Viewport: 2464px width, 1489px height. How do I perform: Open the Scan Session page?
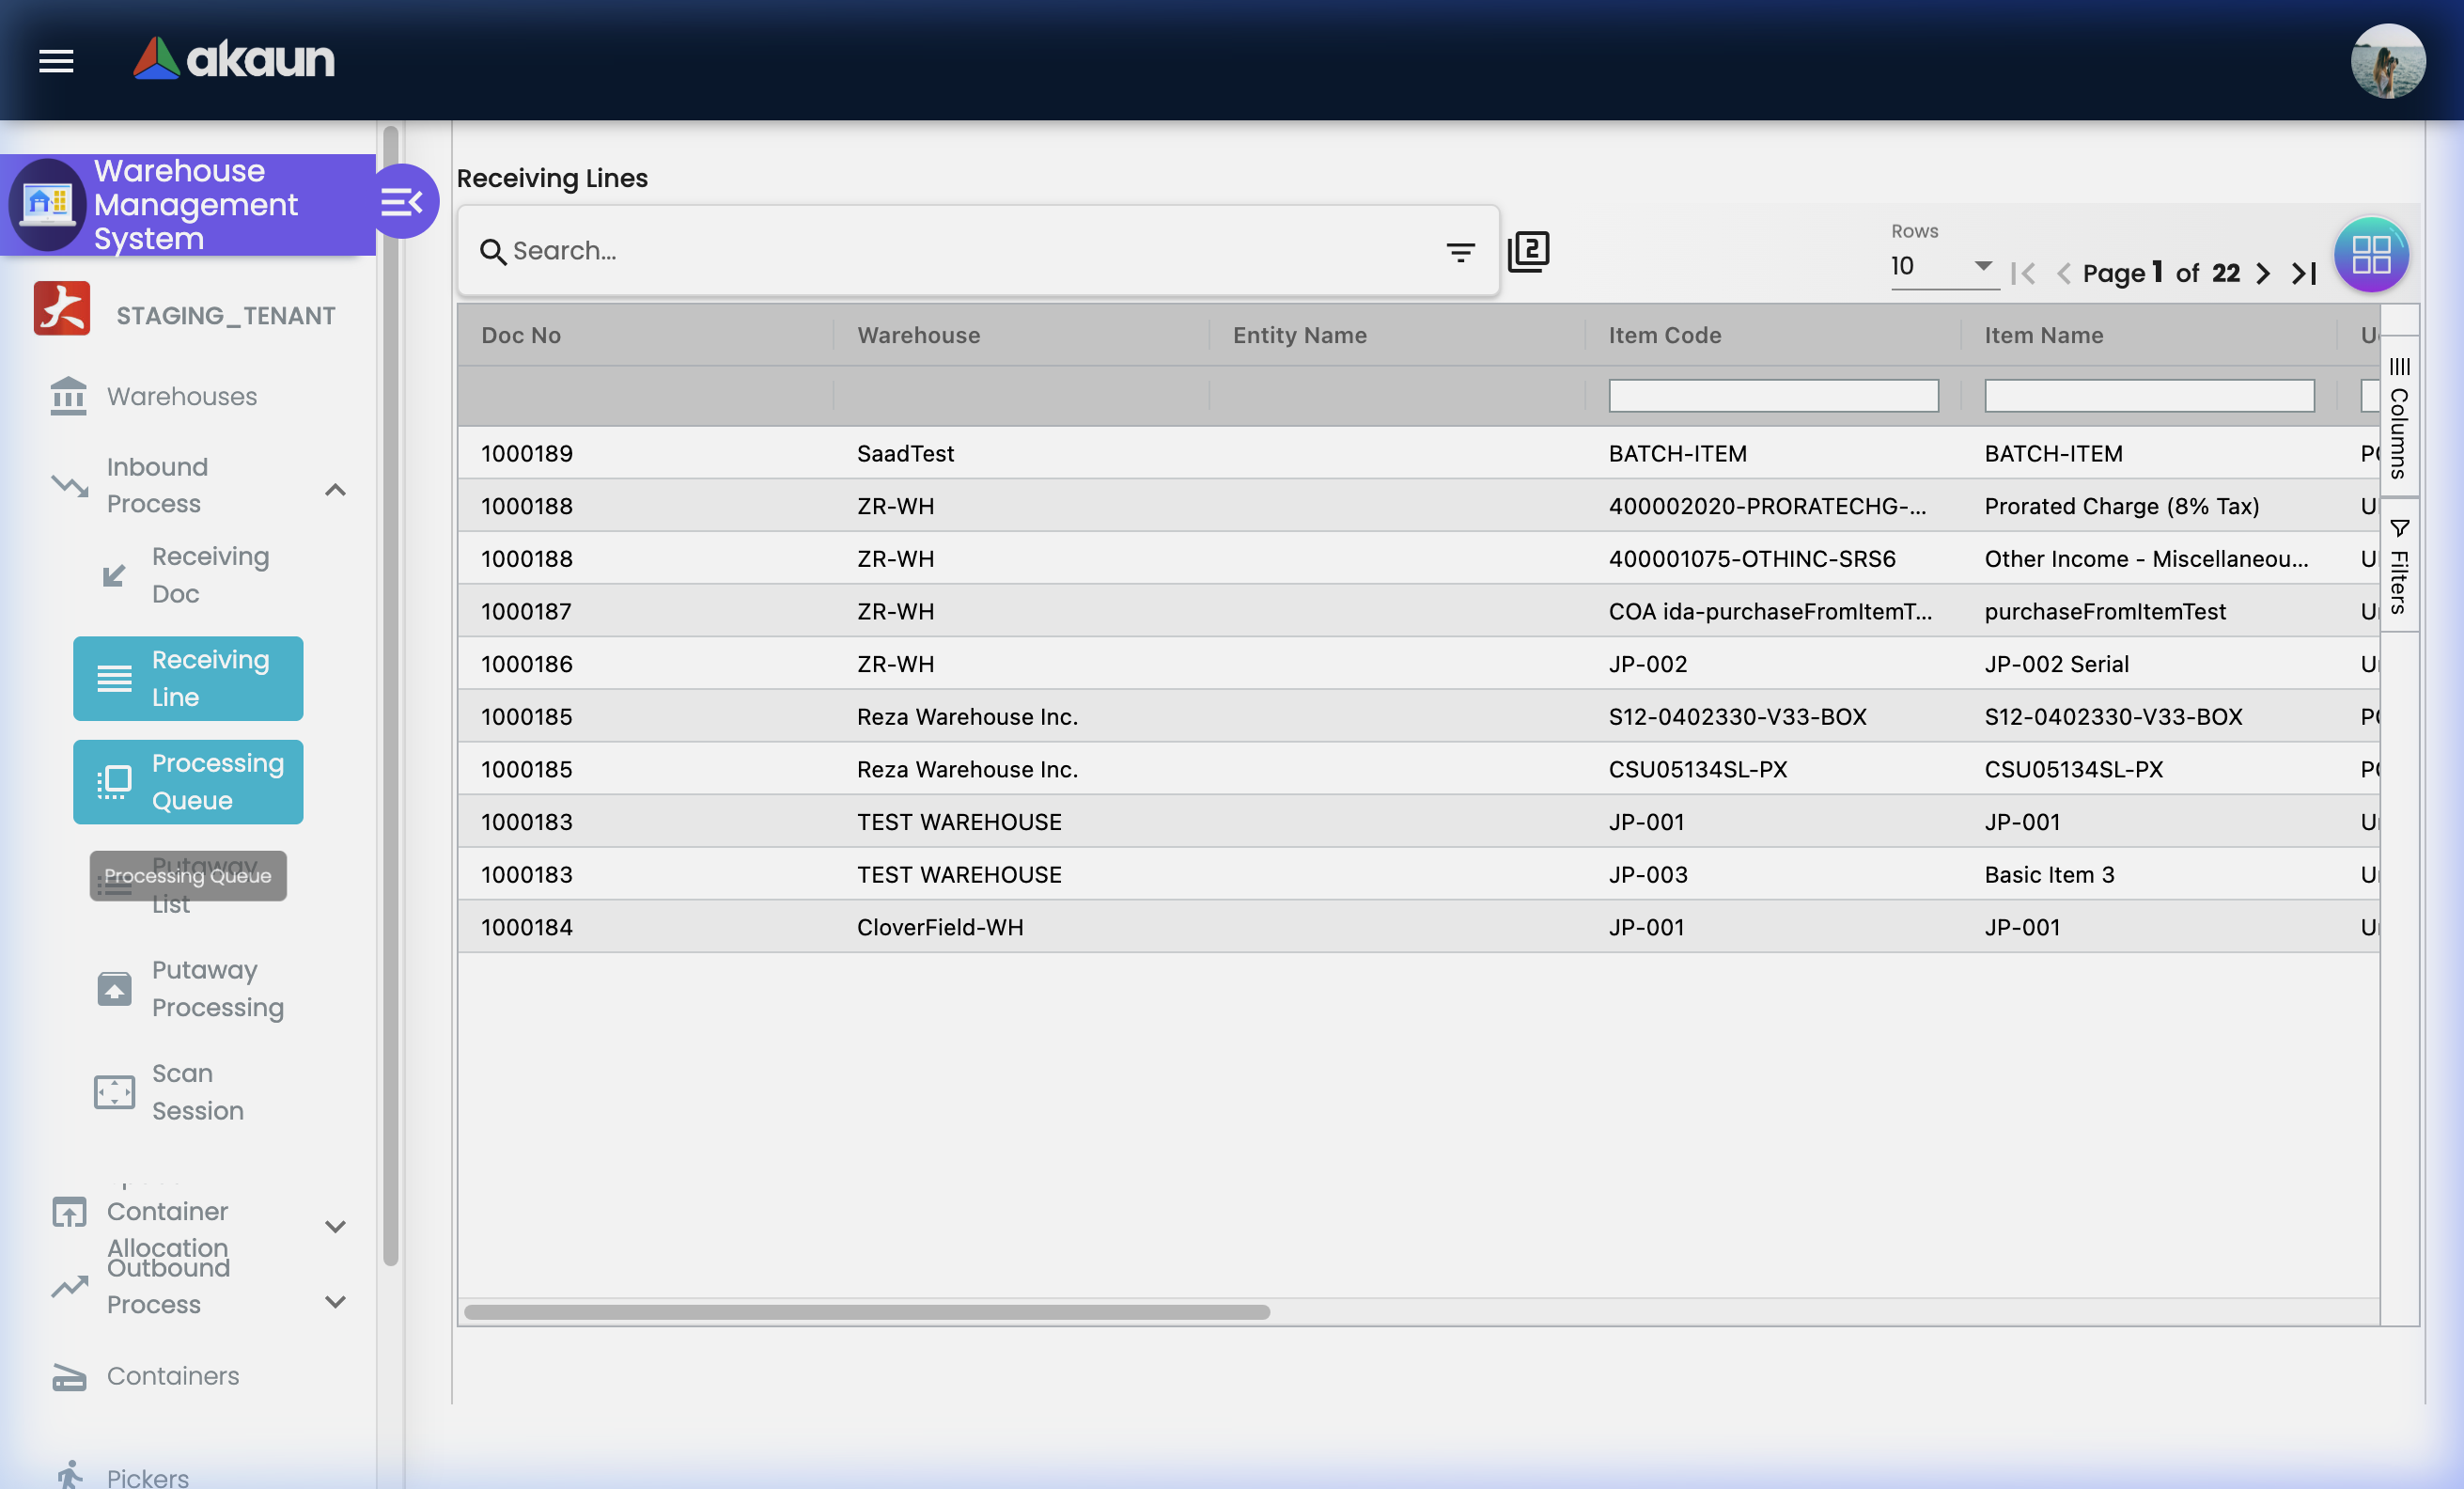point(197,1091)
